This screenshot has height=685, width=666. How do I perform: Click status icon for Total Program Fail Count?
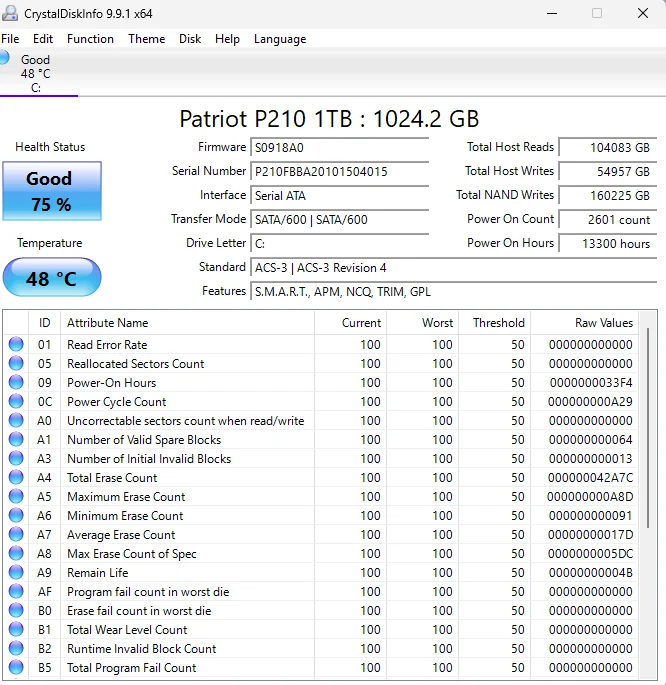(x=16, y=667)
